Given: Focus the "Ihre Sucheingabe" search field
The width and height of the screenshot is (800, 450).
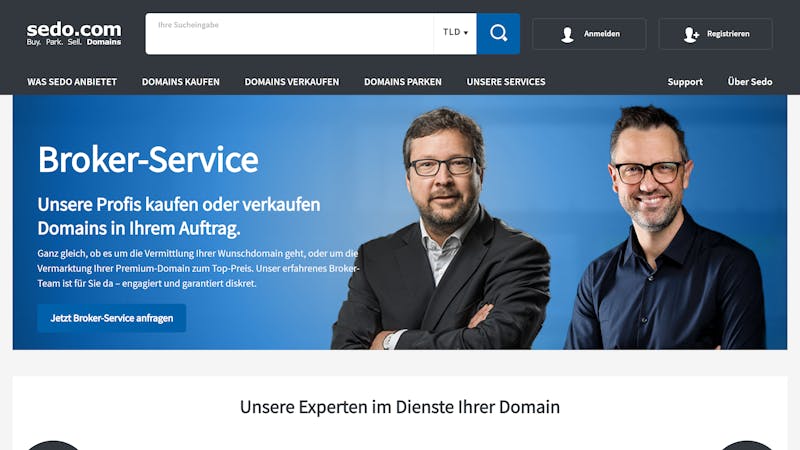Looking at the screenshot, I should coord(289,34).
